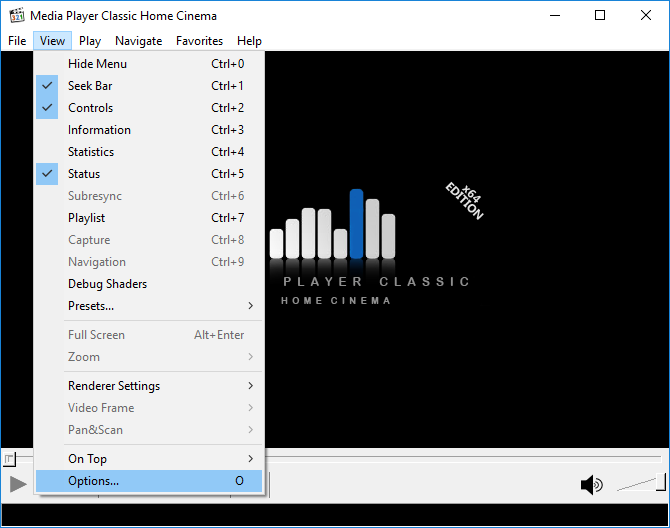Expand the Zoom submenu

149,357
